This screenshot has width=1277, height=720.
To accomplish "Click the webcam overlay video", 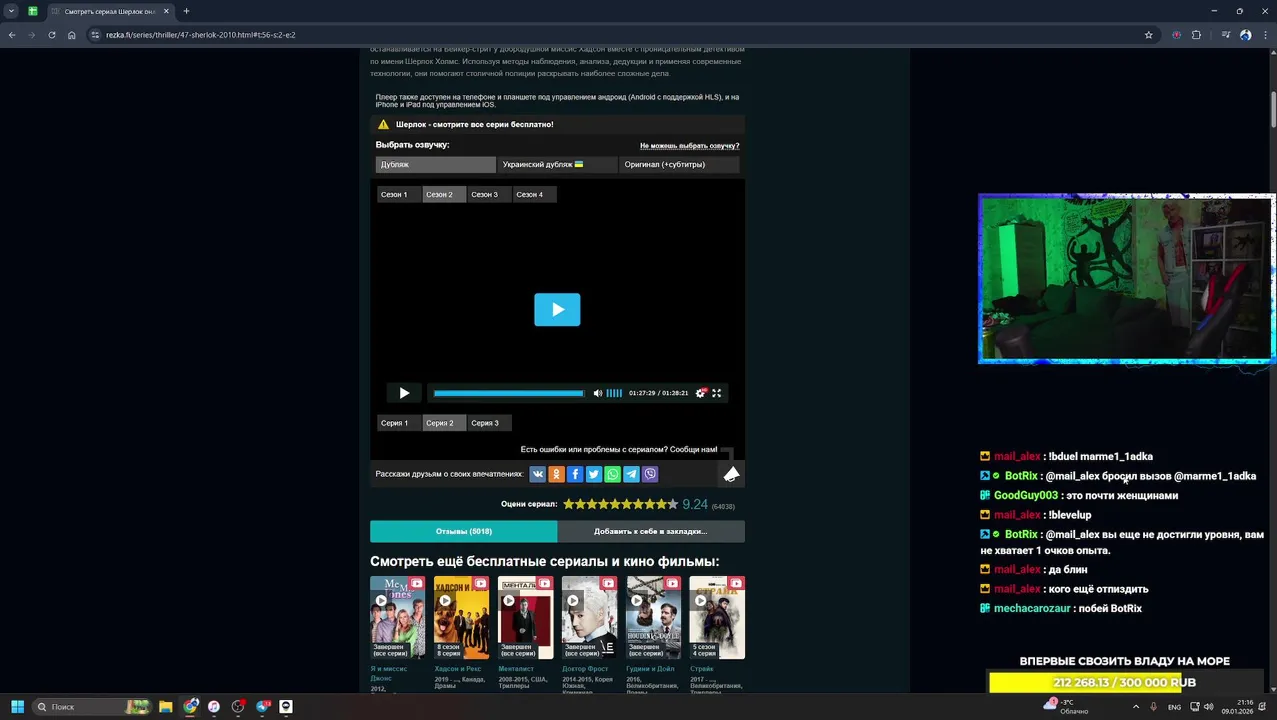I will point(1125,278).
